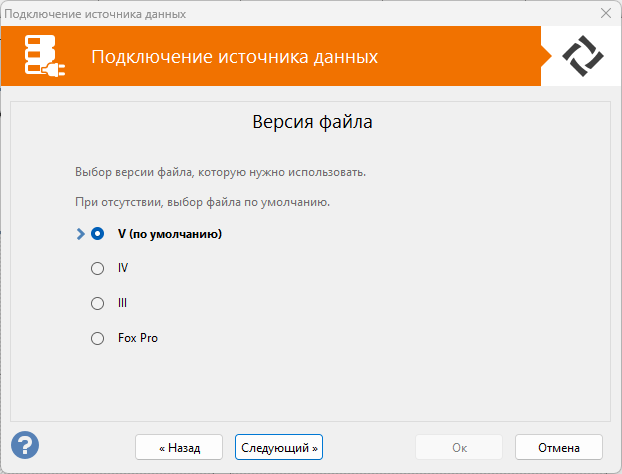Select the "V (по умолчанию)" radio button
The height and width of the screenshot is (474, 622).
(97, 234)
